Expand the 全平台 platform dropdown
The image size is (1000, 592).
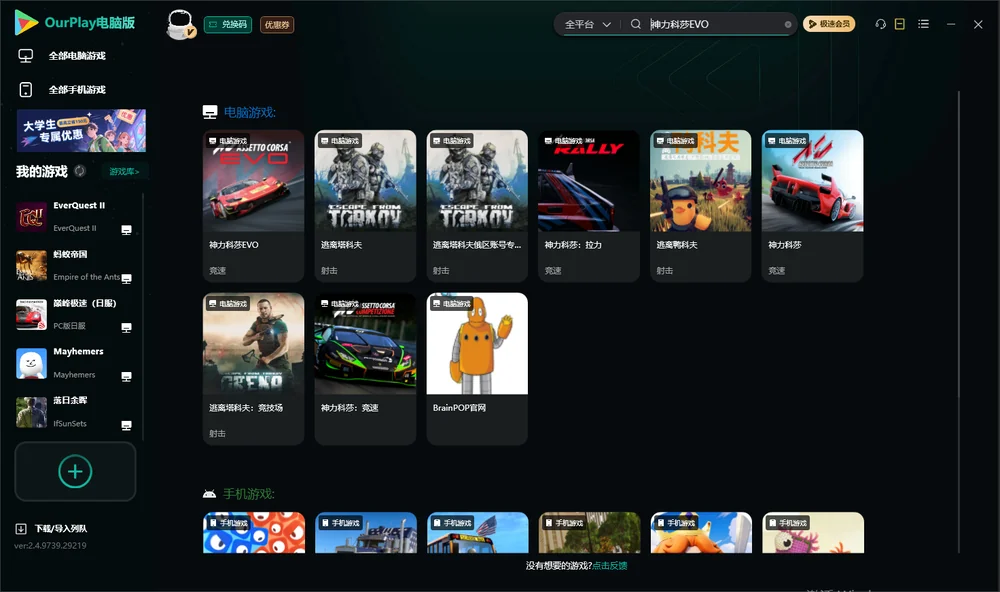587,24
